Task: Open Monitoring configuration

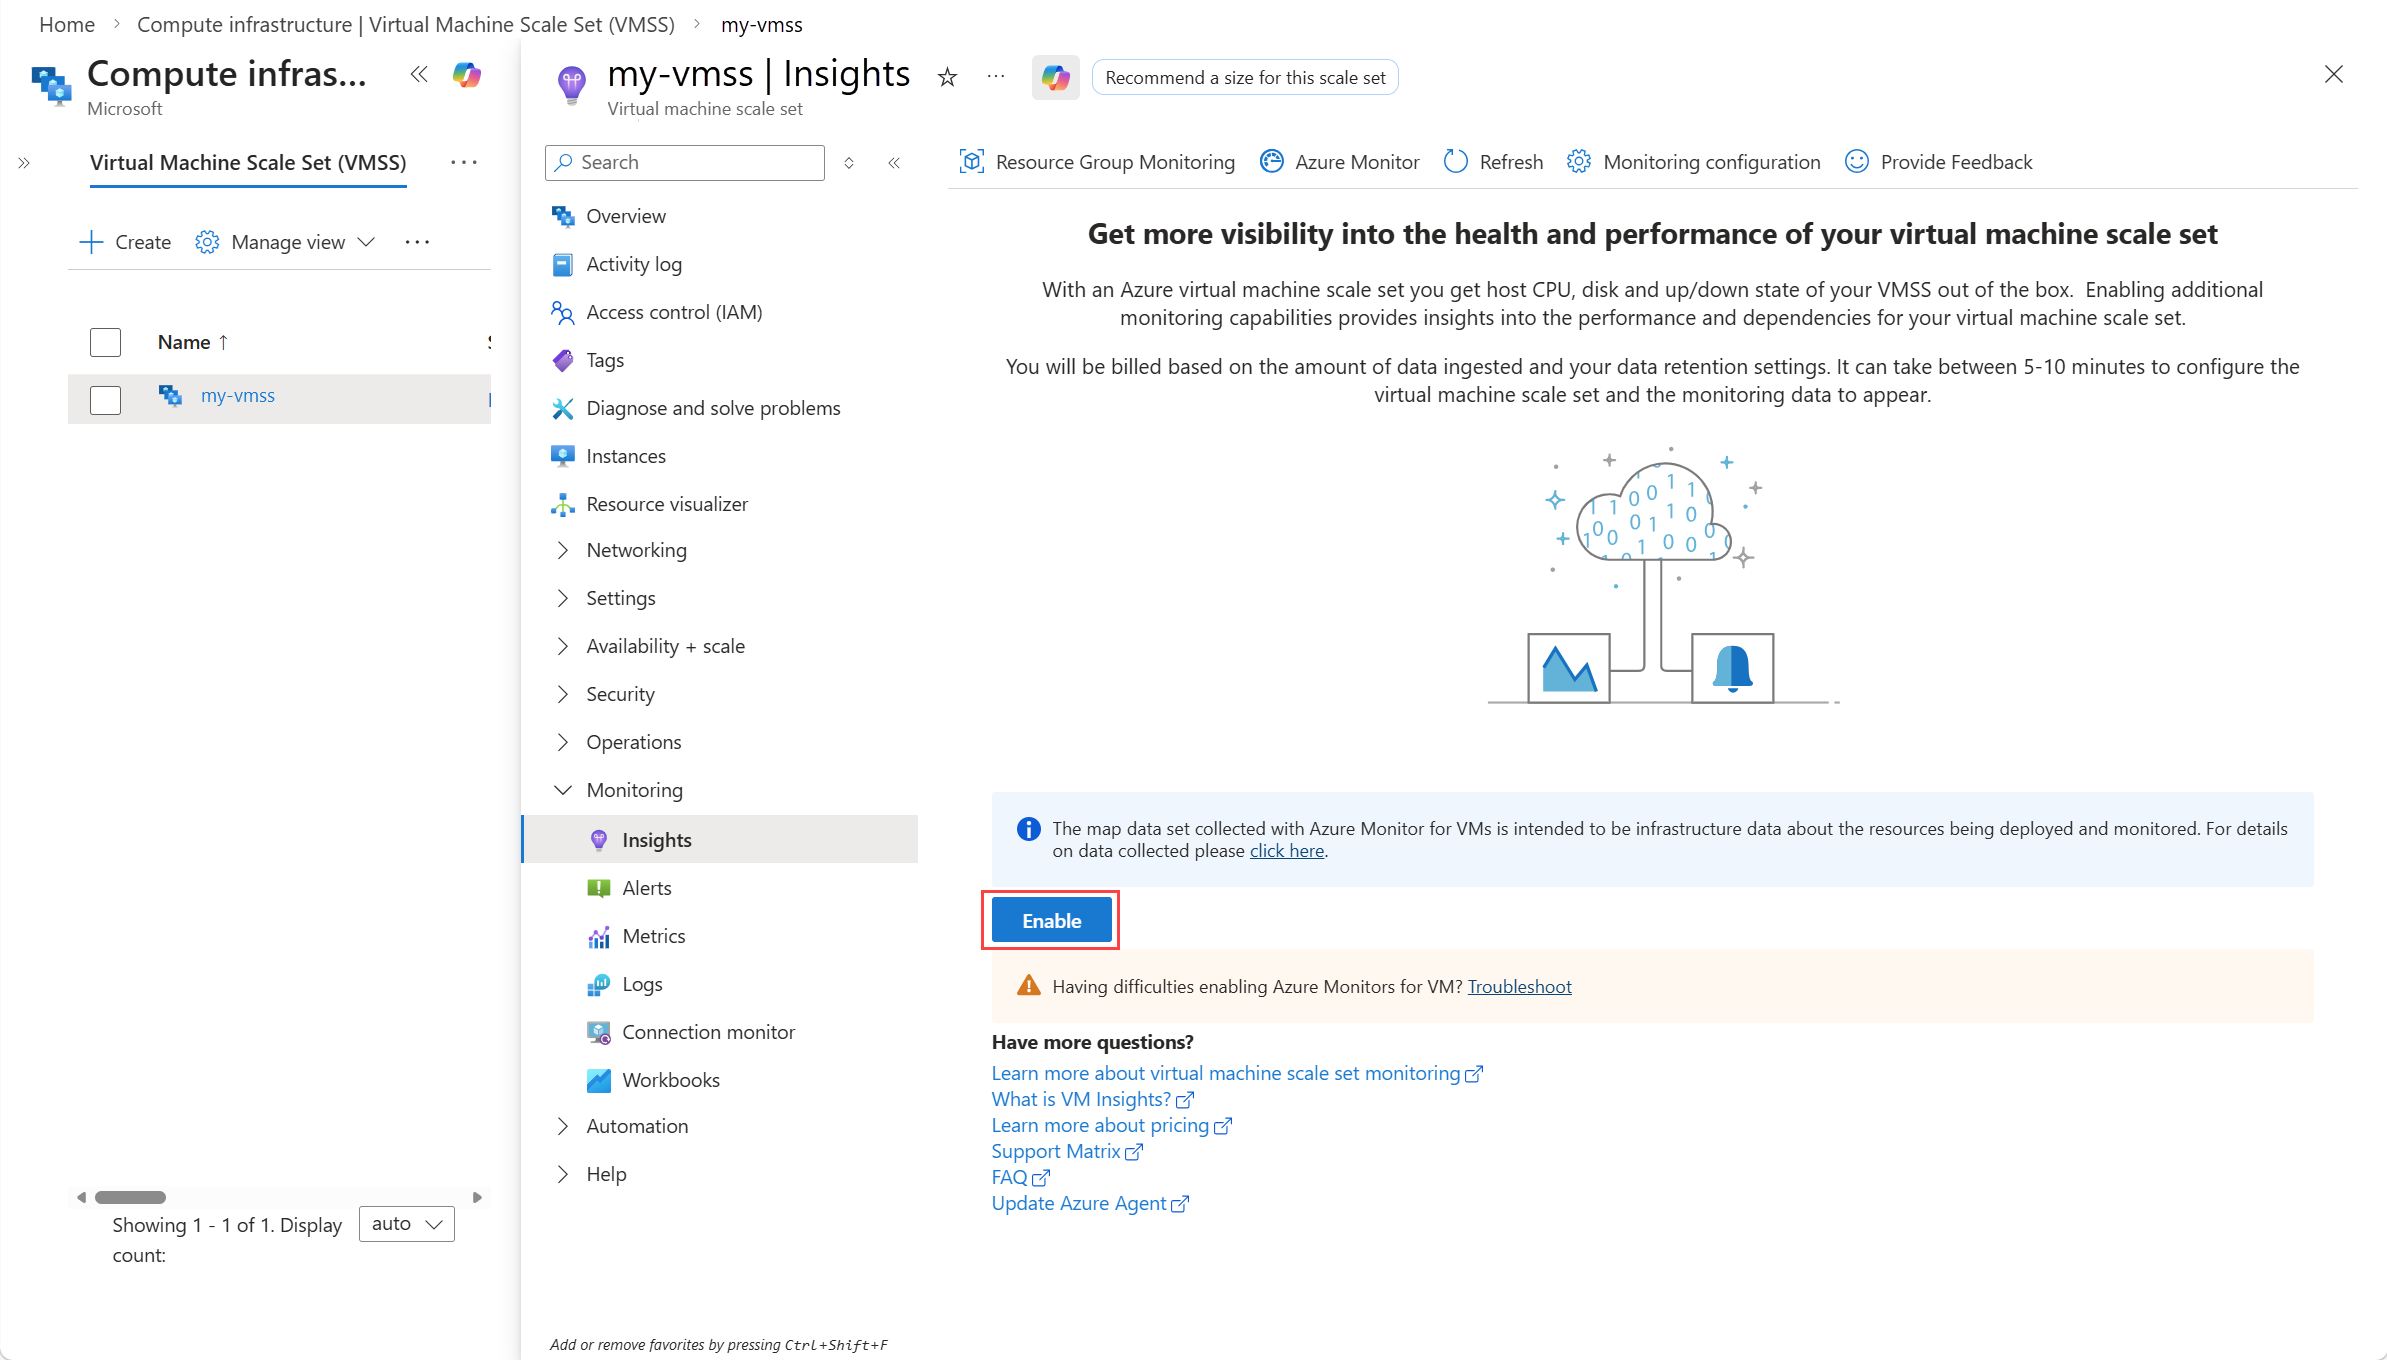Action: [1693, 162]
